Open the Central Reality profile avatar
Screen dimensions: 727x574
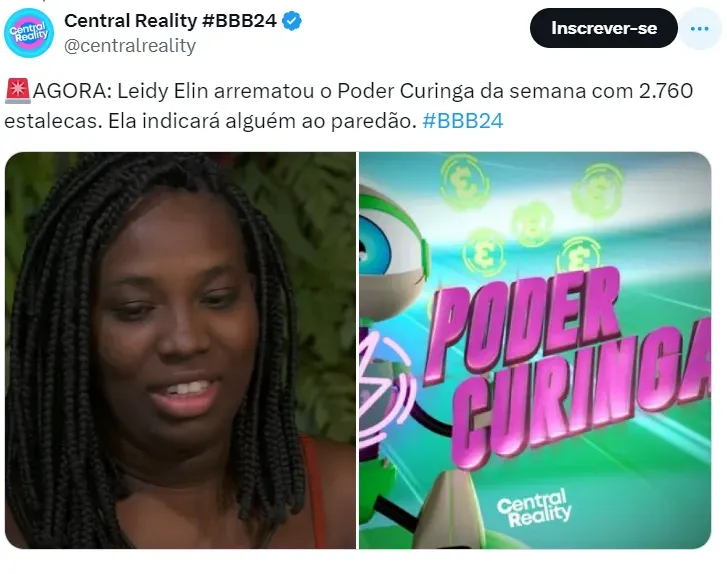(29, 33)
